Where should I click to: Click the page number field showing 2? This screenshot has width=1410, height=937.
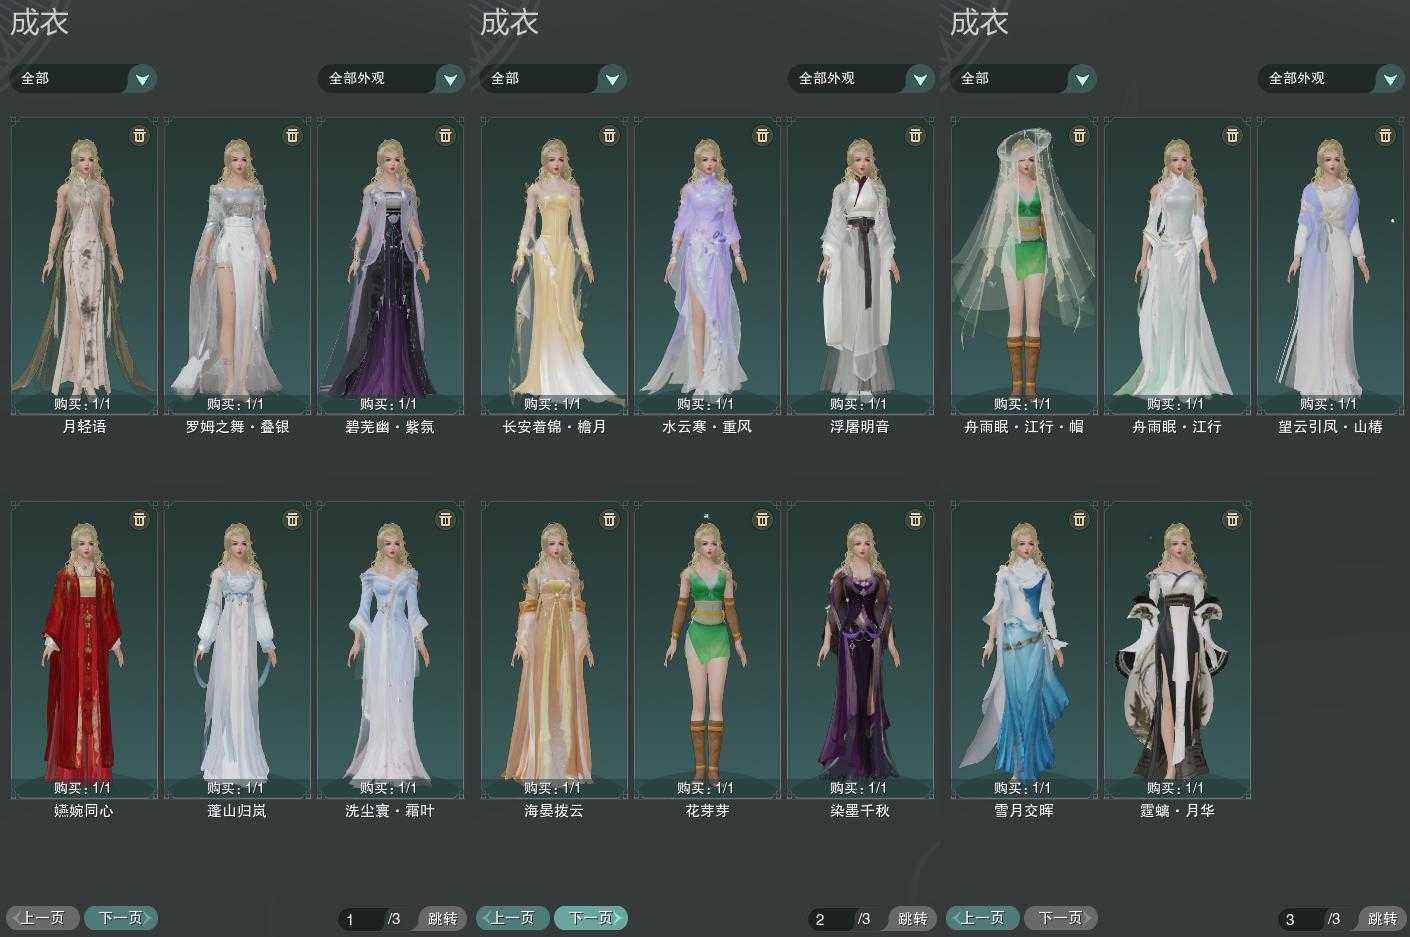pos(832,919)
